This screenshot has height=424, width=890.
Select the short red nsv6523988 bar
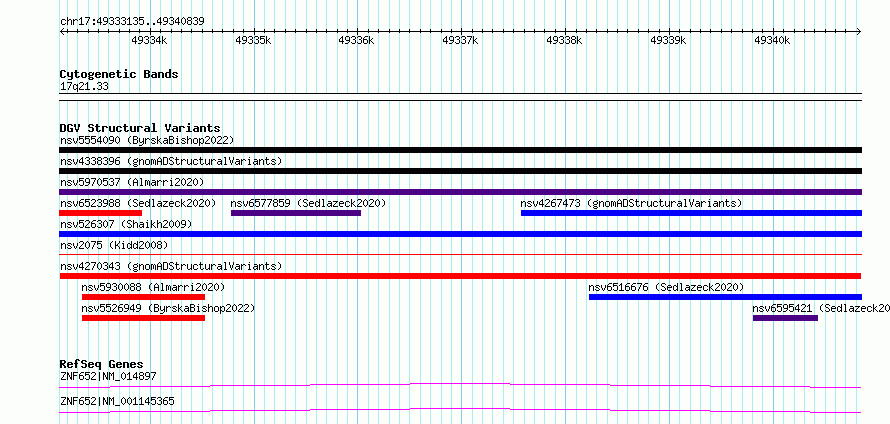[x=100, y=213]
